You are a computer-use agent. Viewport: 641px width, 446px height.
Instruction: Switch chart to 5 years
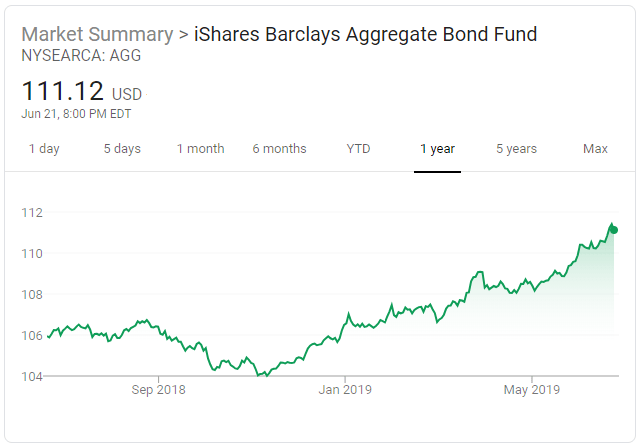coord(516,148)
